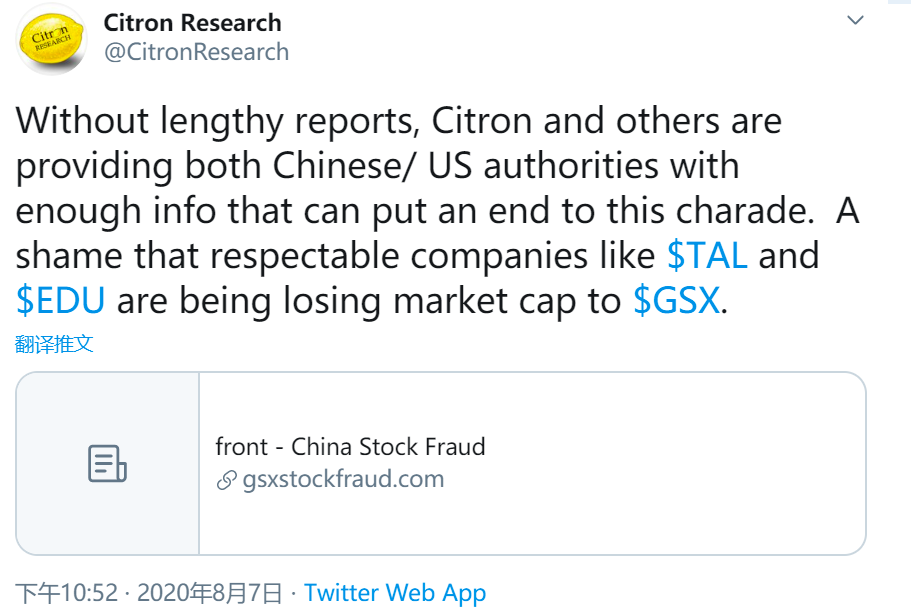
Task: Open the Twitter Web App source link
Action: pyautogui.click(x=395, y=593)
